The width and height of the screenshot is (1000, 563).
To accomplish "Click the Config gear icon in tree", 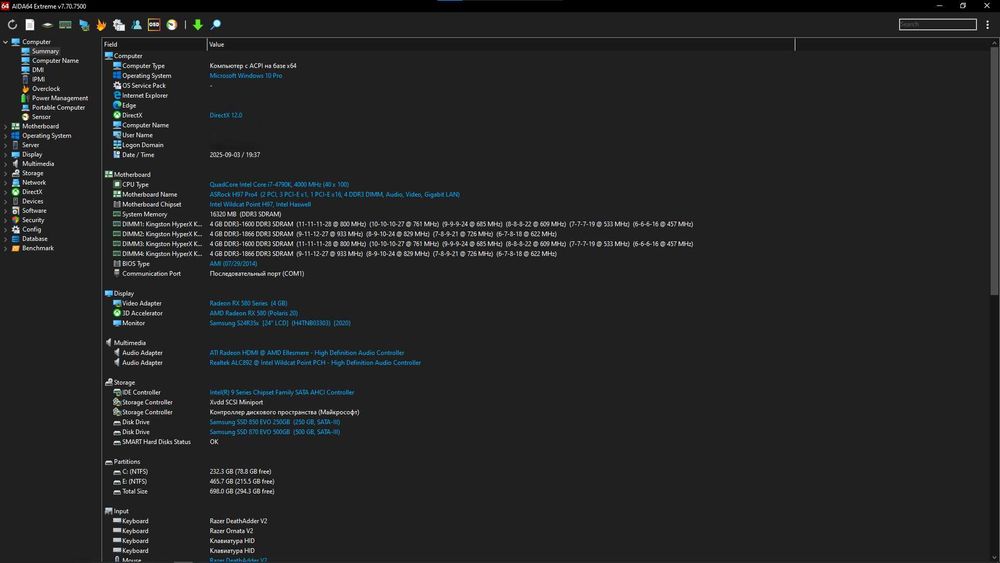I will click(15, 230).
